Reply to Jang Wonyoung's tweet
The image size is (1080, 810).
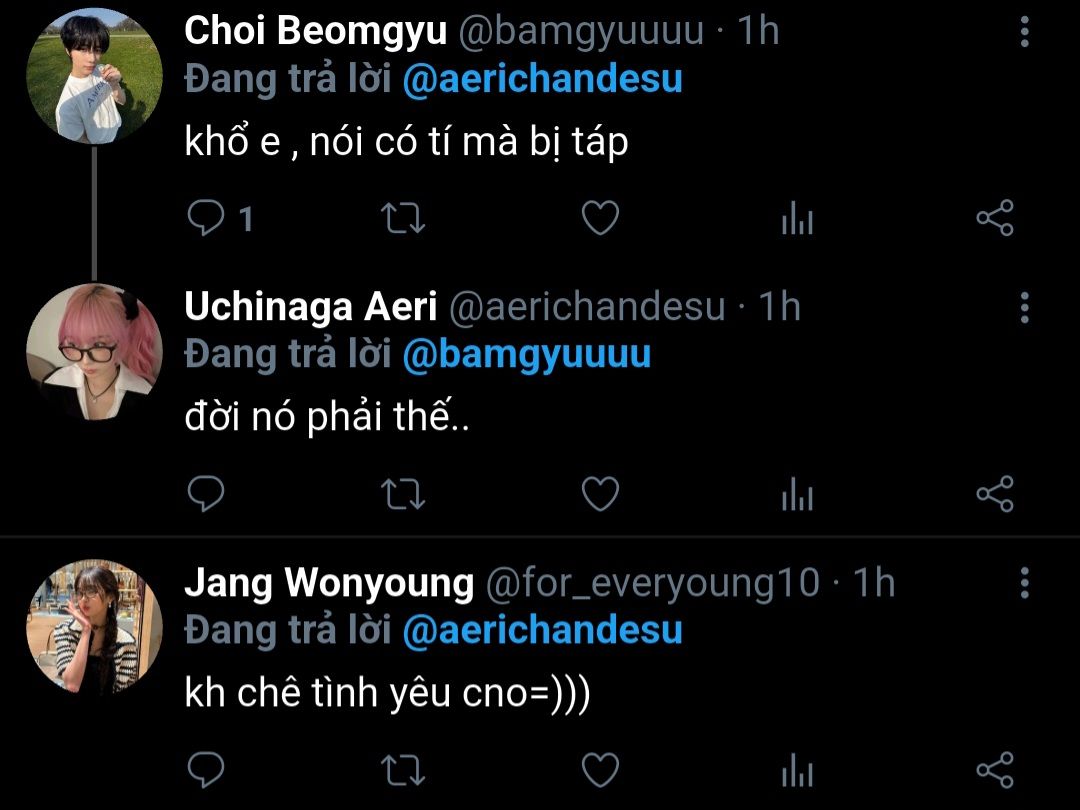click(x=207, y=769)
